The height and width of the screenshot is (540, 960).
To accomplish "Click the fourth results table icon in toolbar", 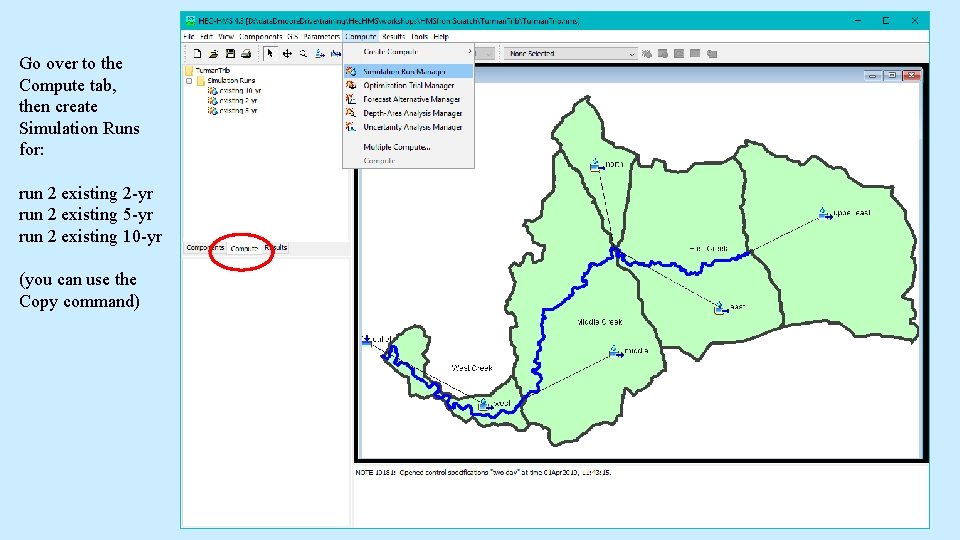I will [x=695, y=54].
